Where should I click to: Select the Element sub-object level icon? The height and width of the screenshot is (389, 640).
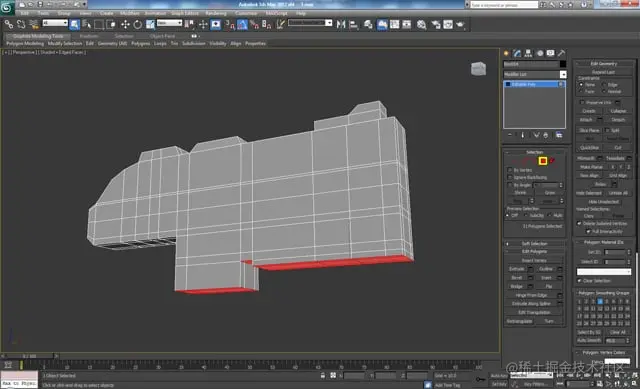[552, 161]
